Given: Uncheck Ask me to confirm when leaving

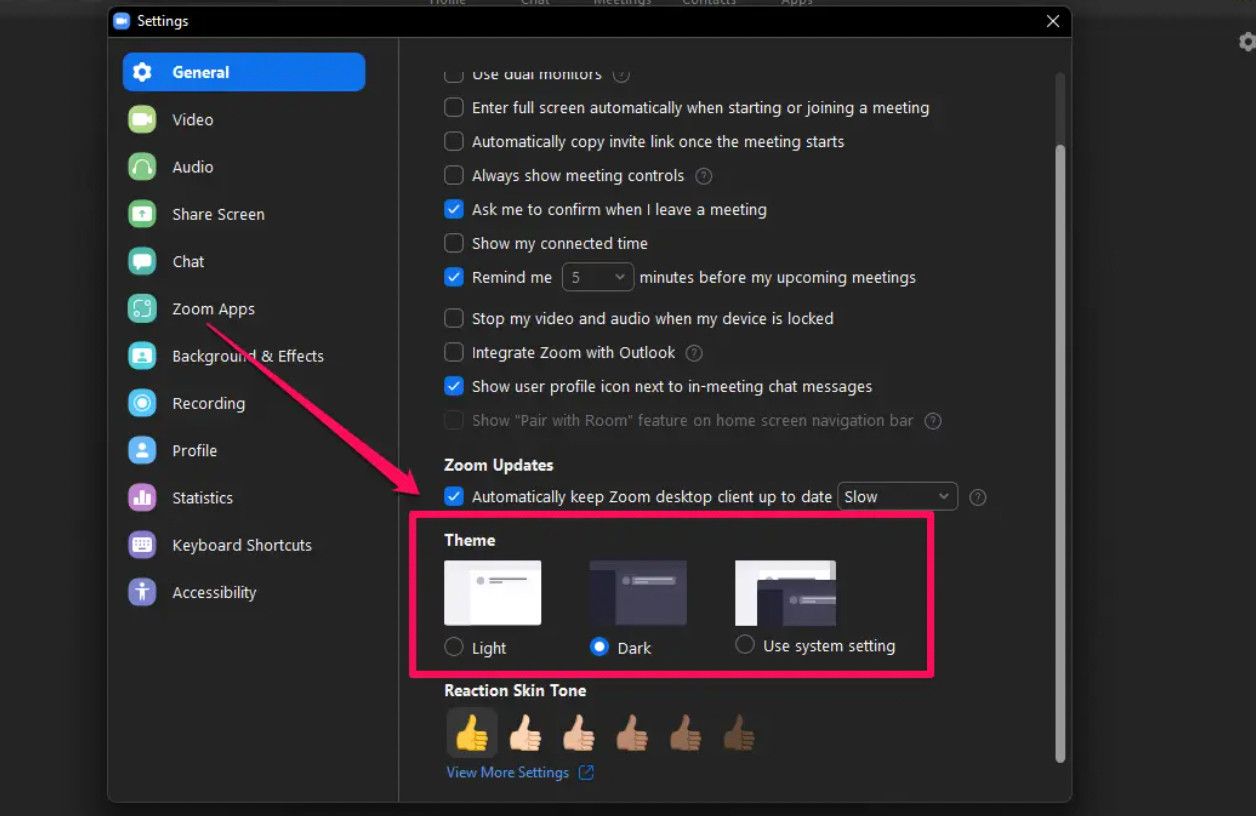Looking at the screenshot, I should click(x=454, y=210).
